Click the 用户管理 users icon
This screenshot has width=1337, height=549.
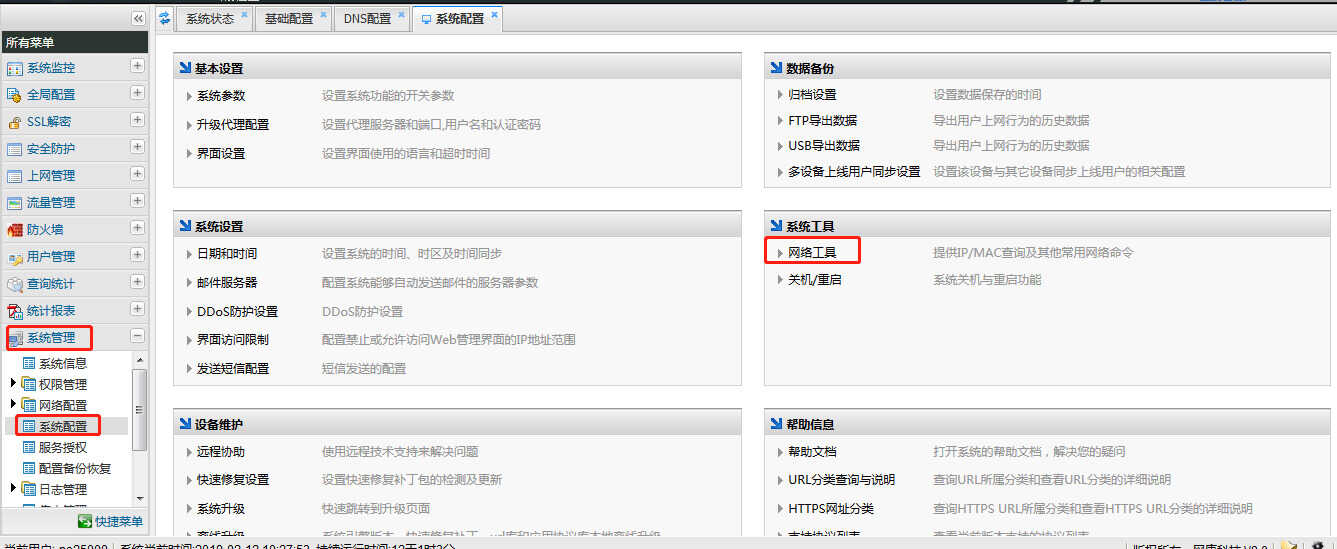coord(14,257)
